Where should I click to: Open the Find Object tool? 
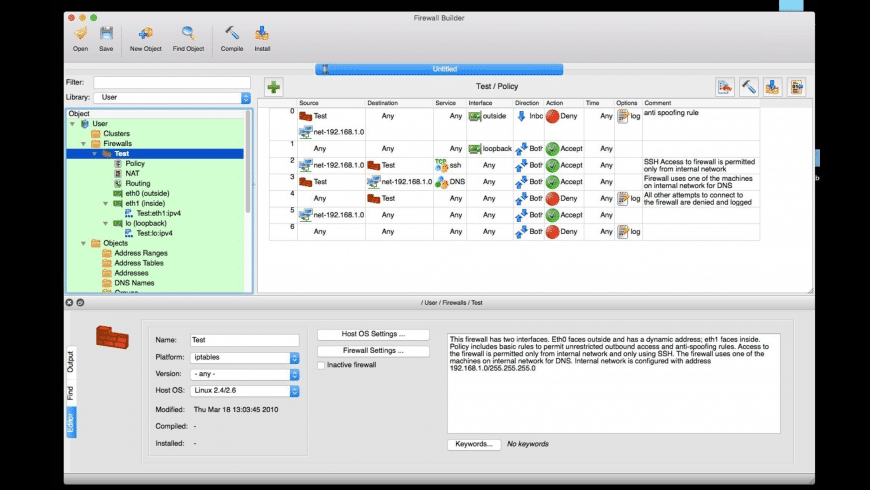(187, 33)
